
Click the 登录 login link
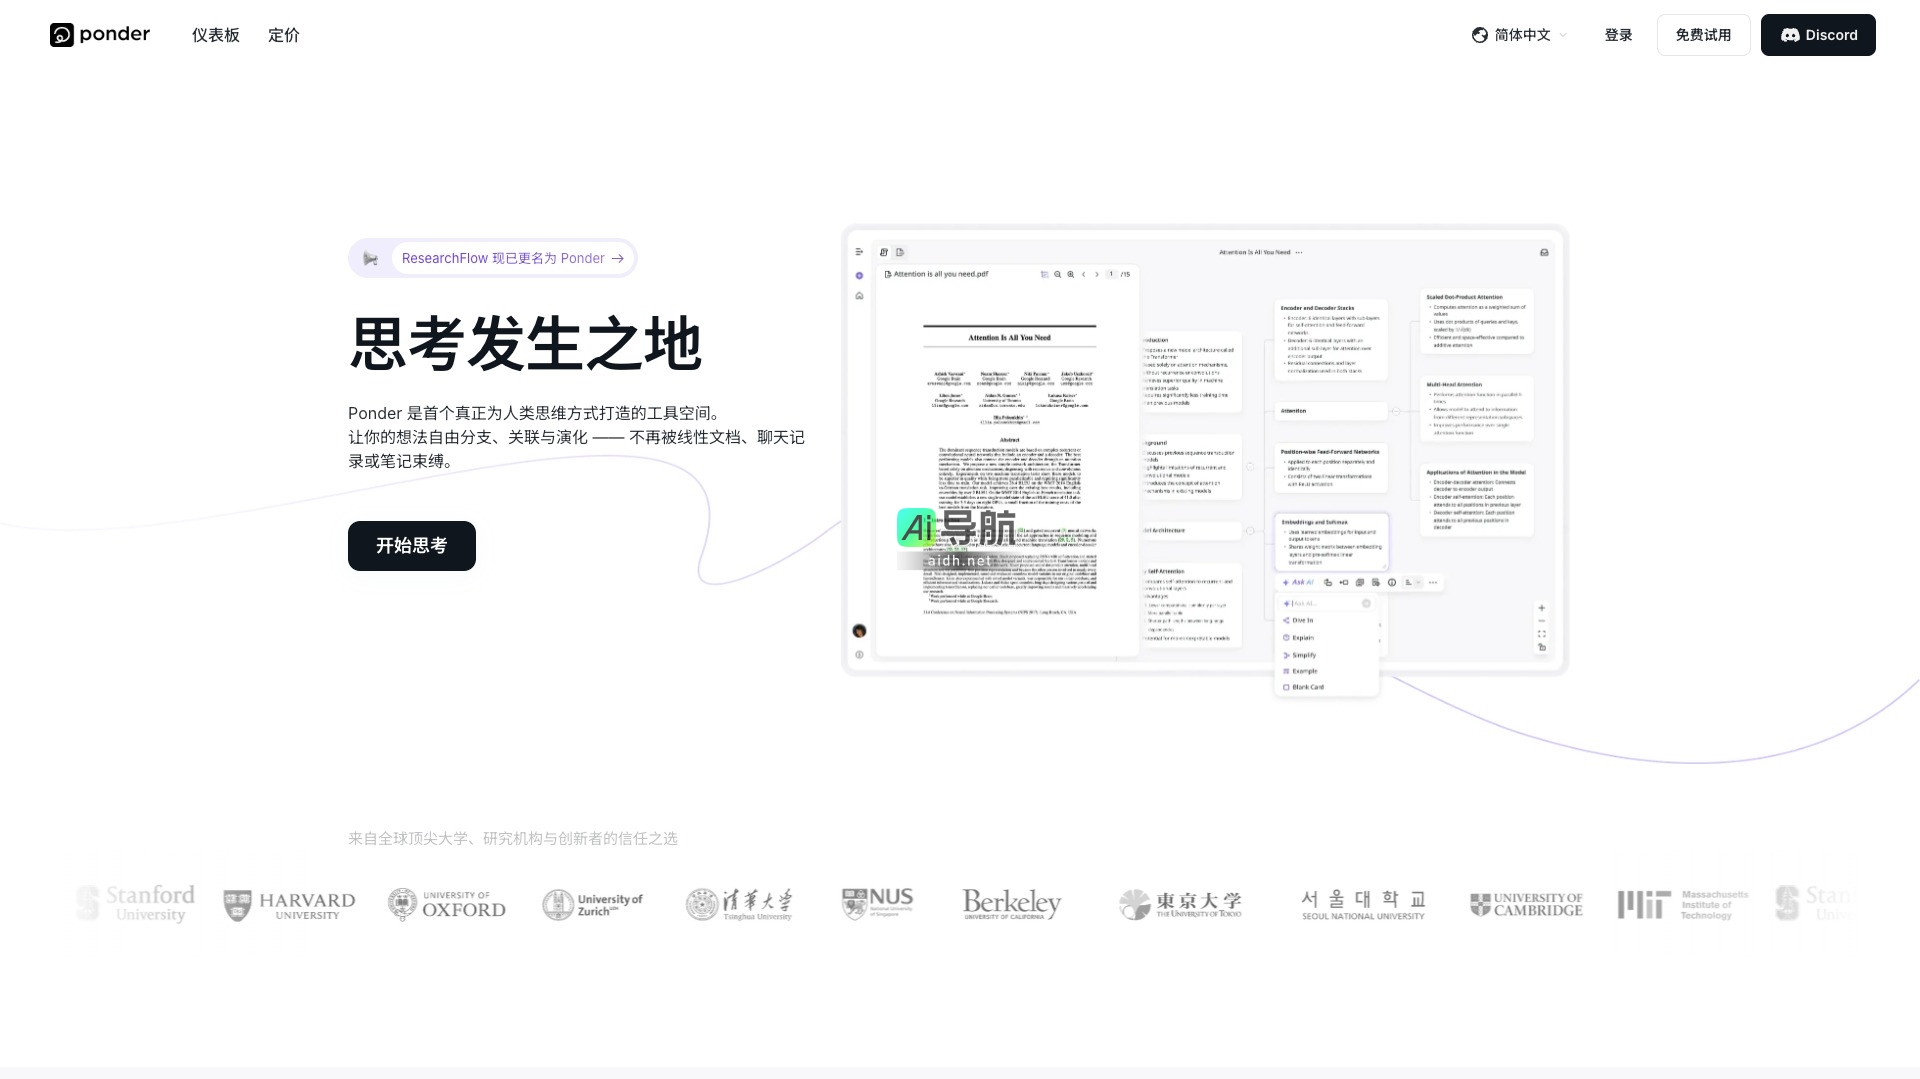(1618, 35)
